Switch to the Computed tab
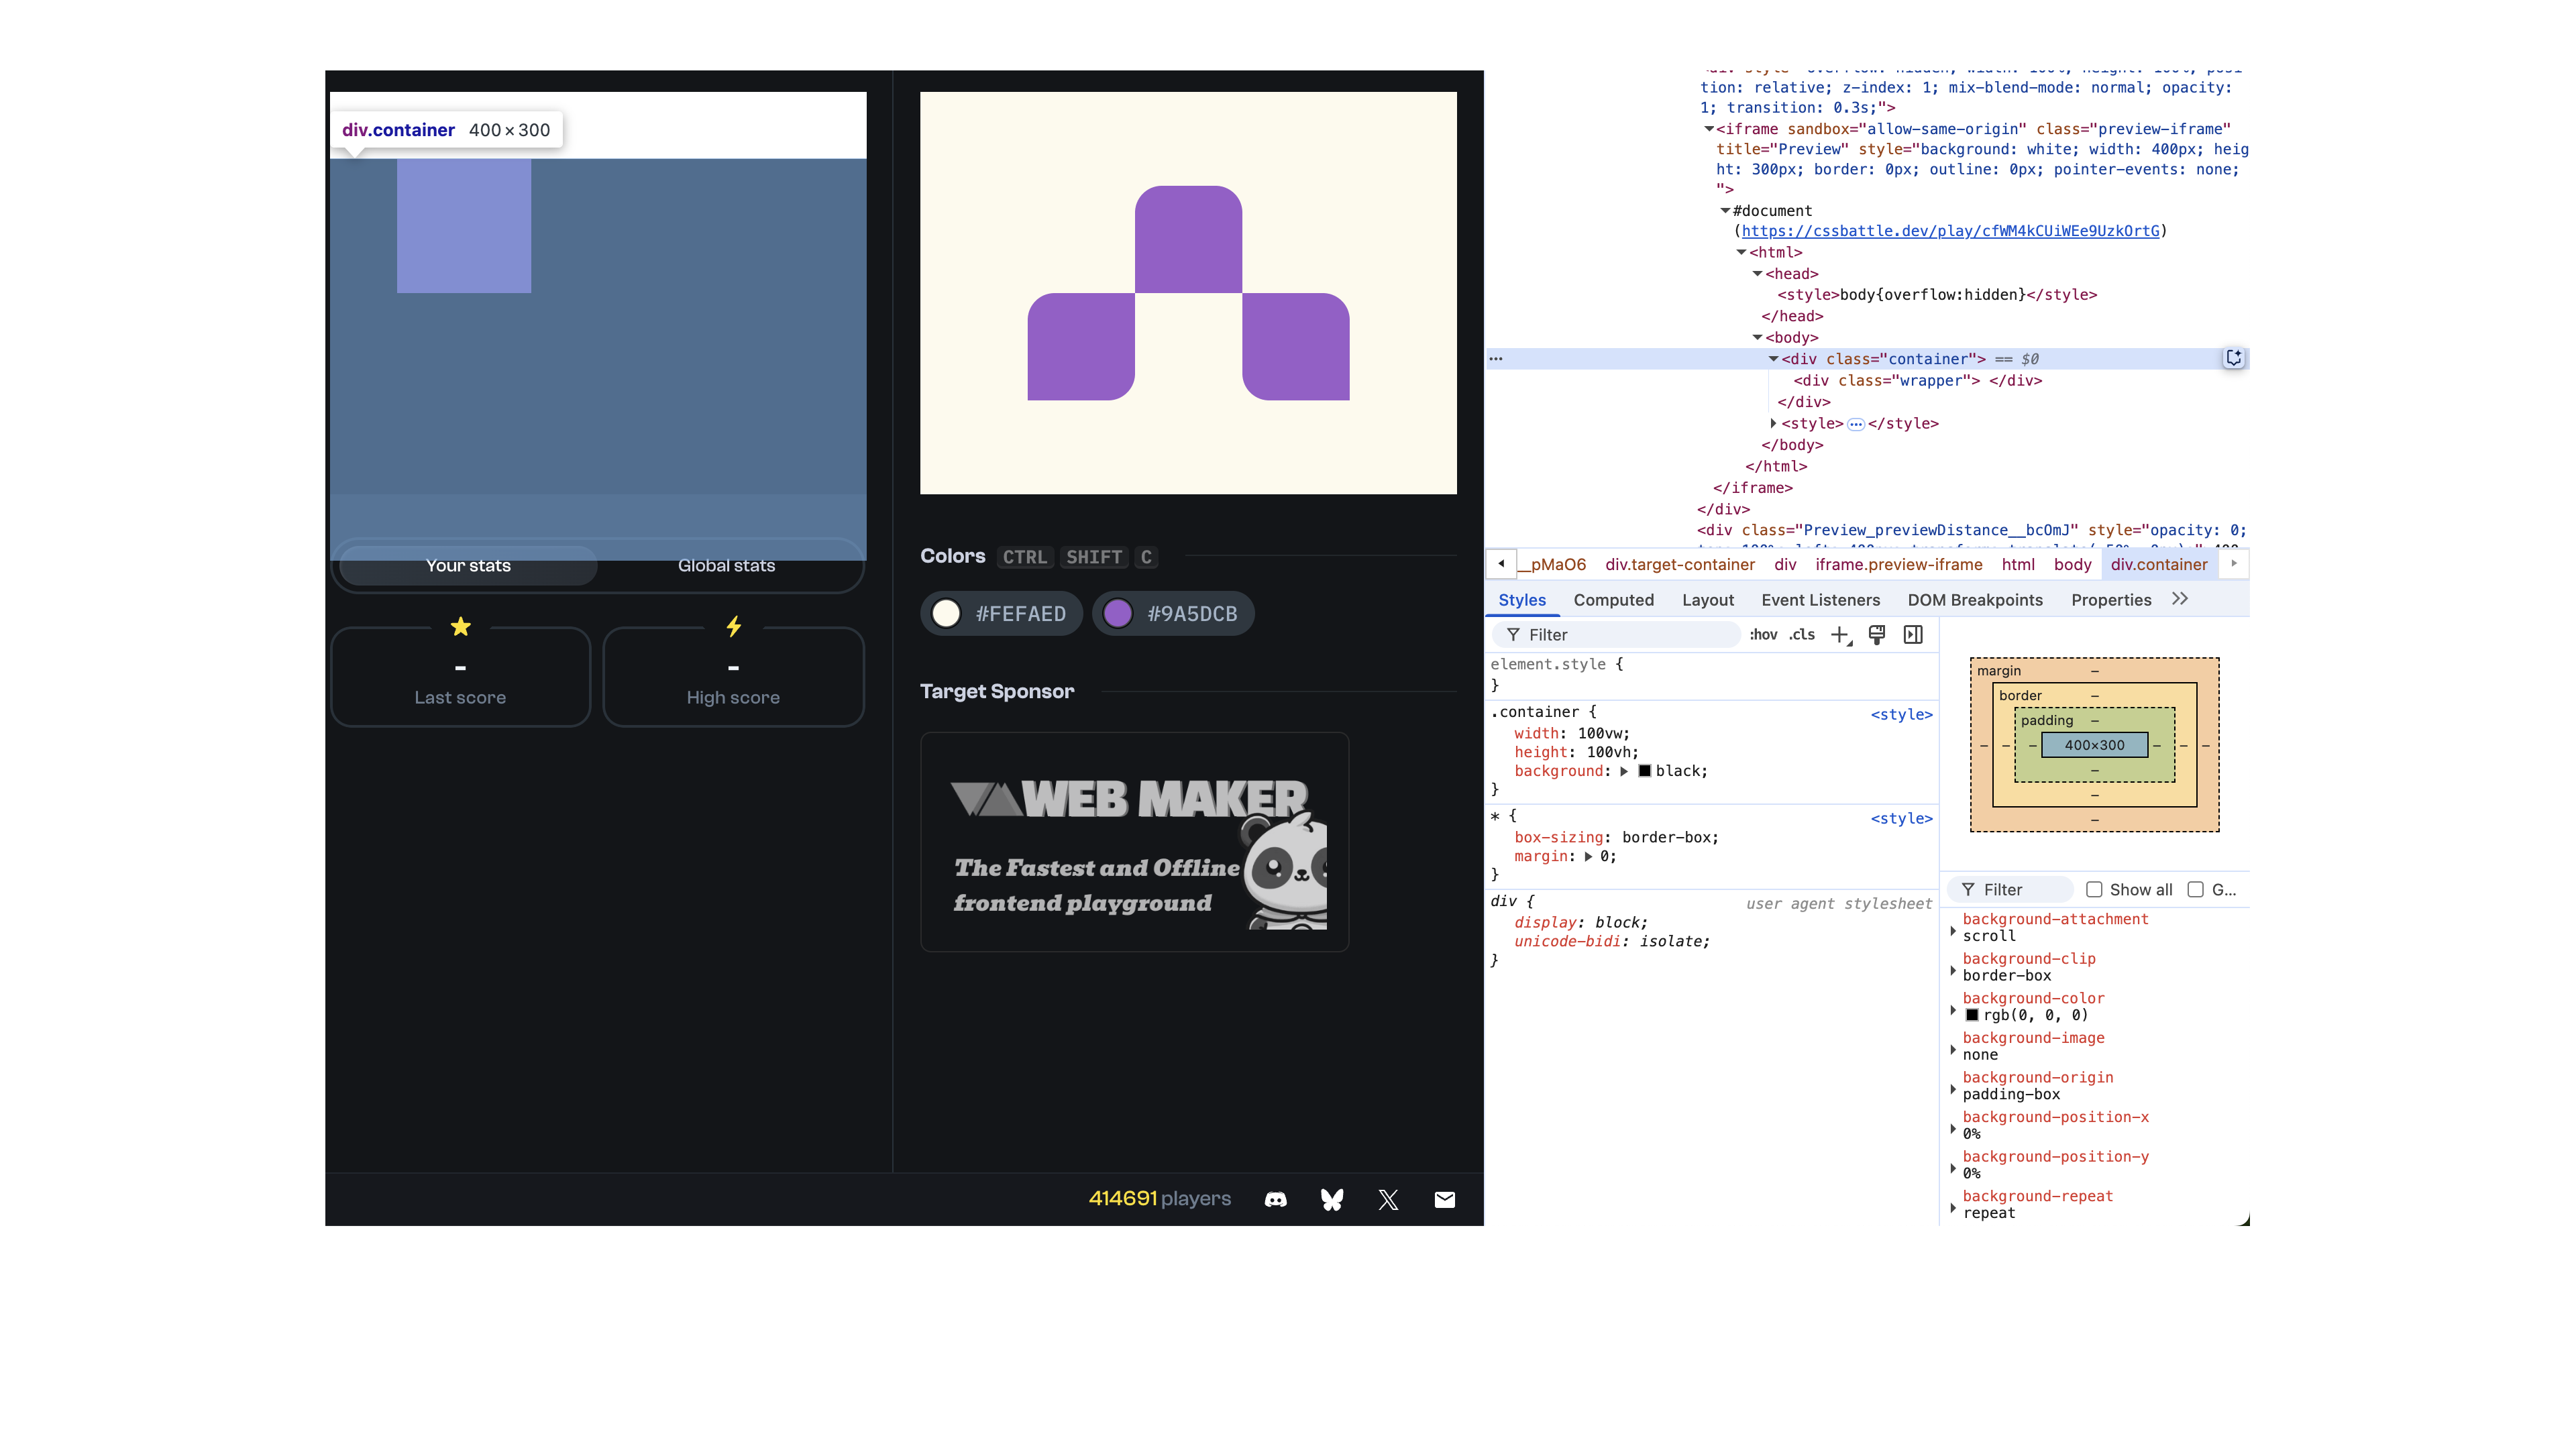This screenshot has width=2576, height=1442. click(1613, 600)
